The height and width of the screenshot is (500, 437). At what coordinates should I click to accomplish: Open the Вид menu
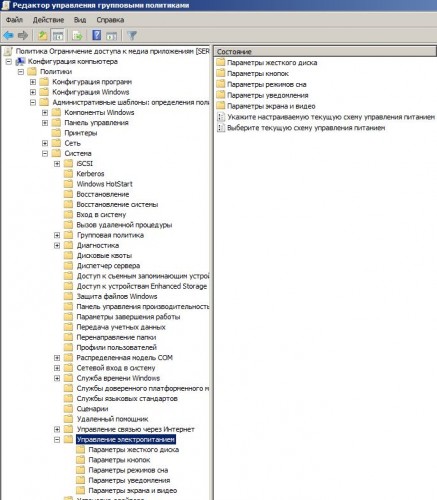[x=80, y=20]
